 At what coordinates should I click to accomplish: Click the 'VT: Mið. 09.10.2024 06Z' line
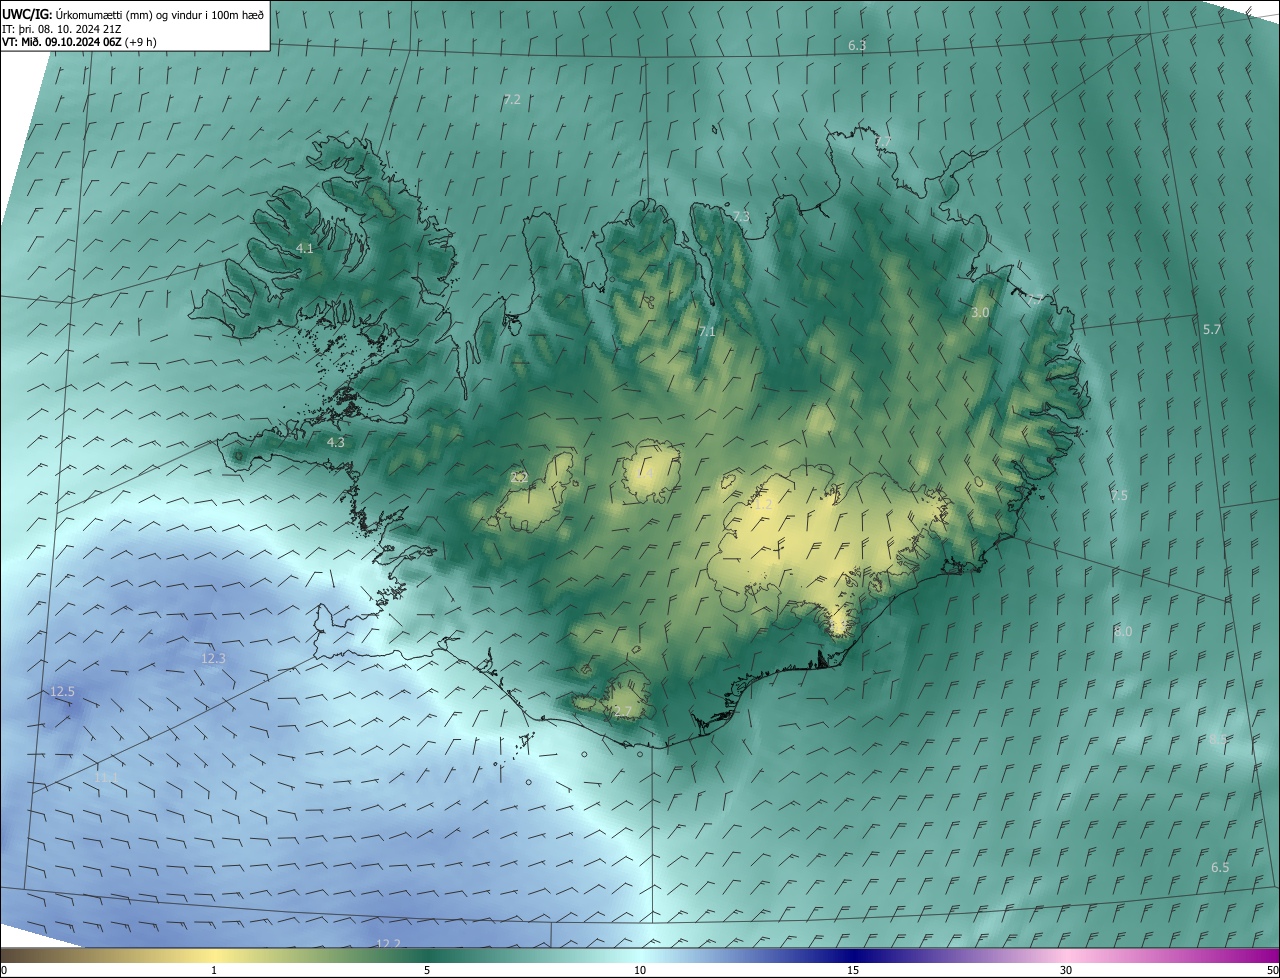click(x=78, y=42)
